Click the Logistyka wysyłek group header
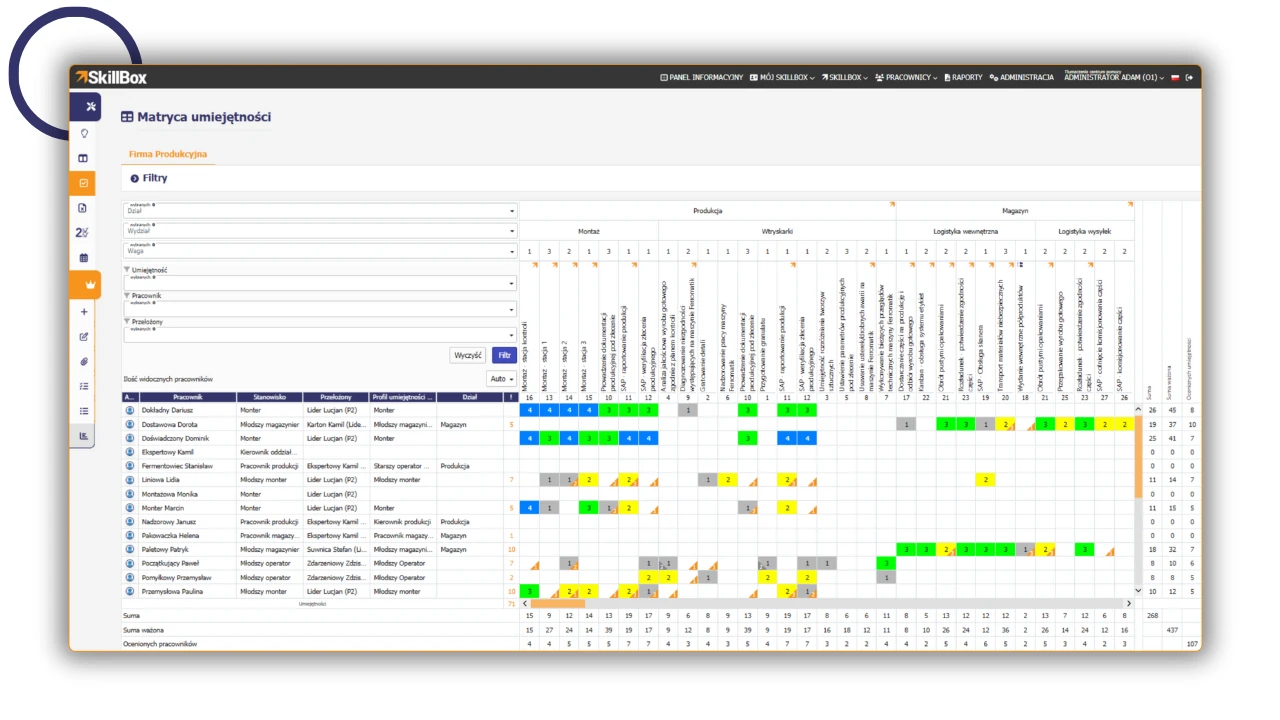This screenshot has width=1280, height=720. pos(1085,230)
